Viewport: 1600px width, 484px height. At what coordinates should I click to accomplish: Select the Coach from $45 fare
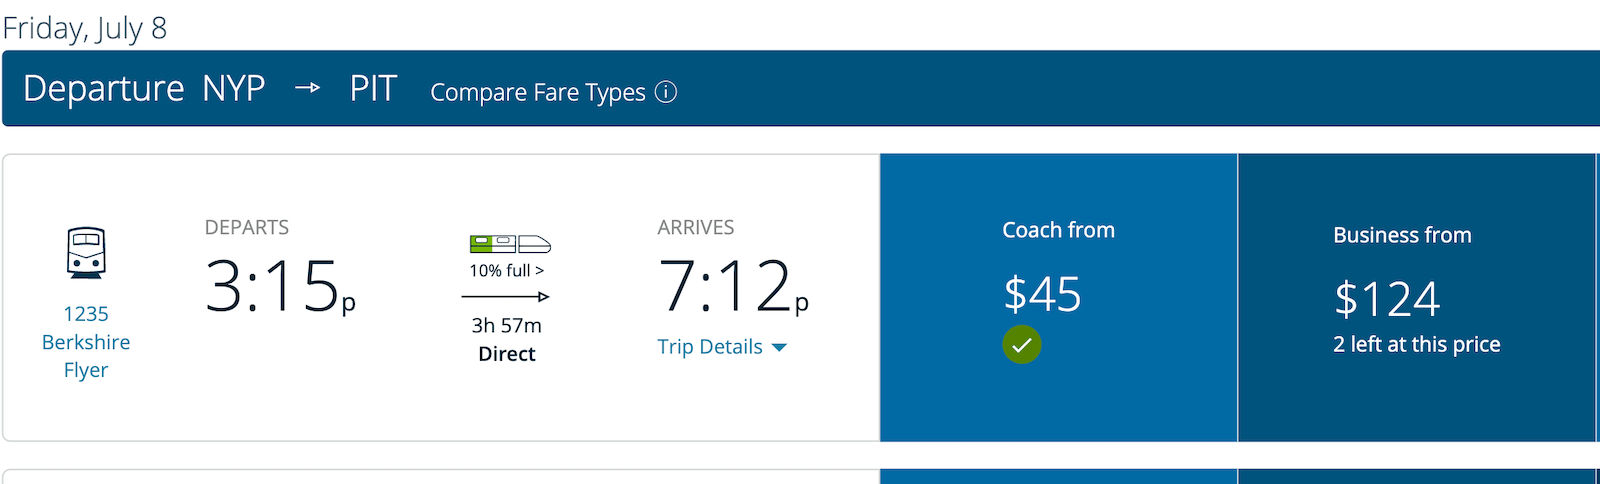1059,298
